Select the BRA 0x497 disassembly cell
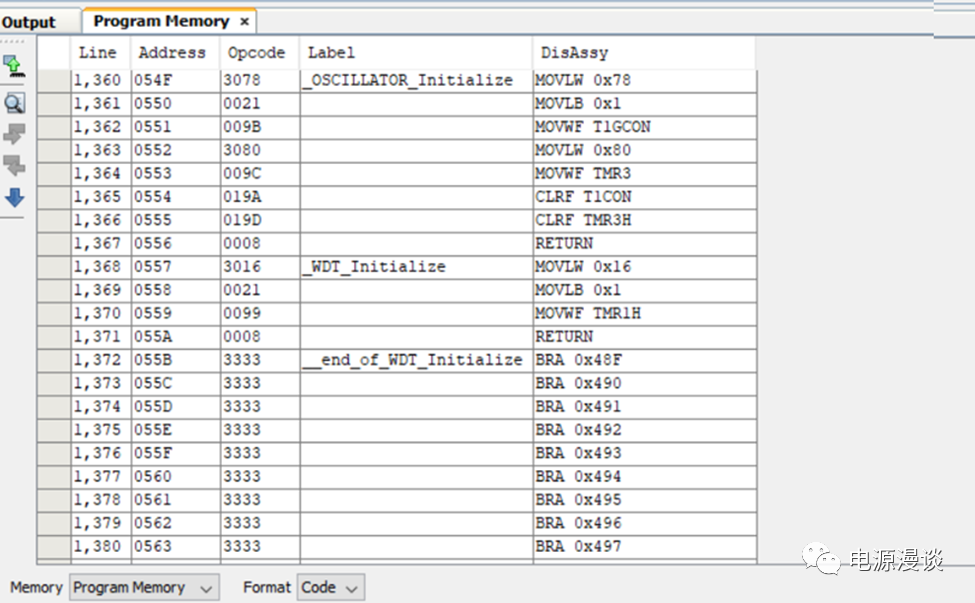 [578, 546]
